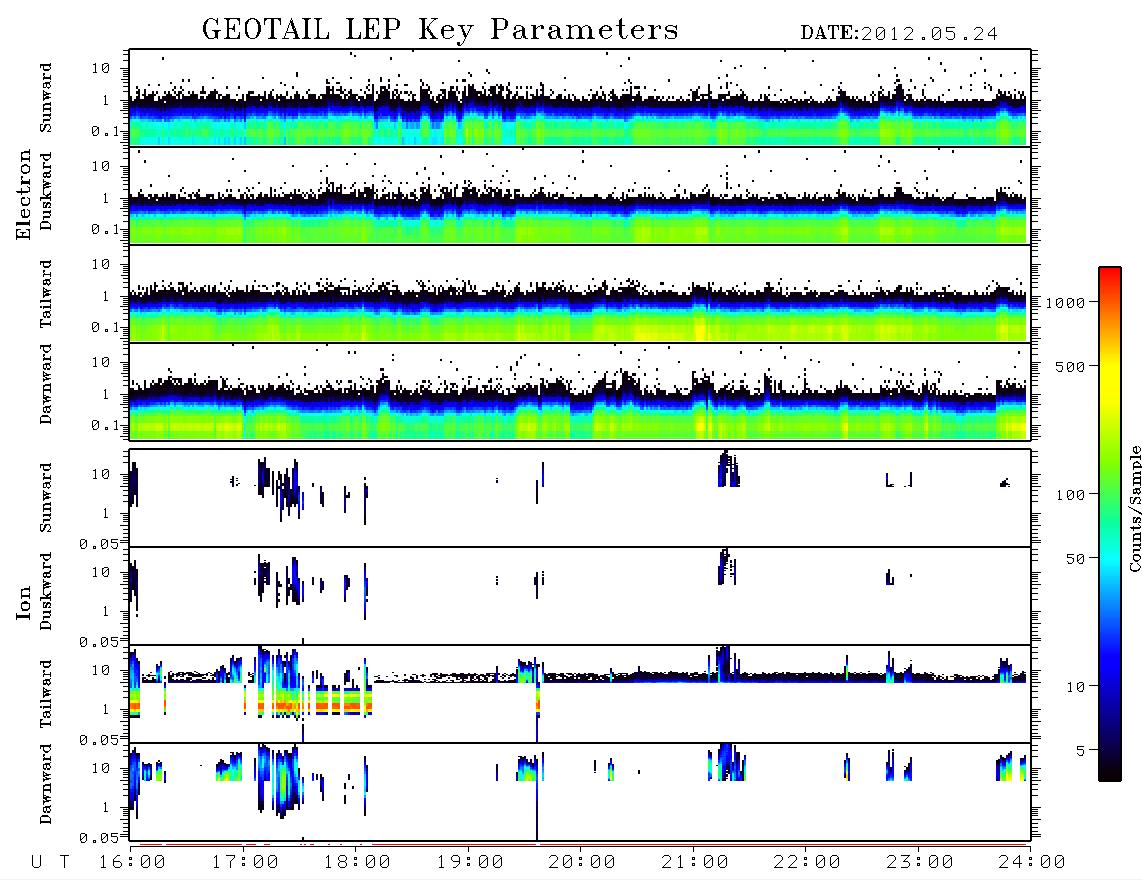Click the 0.1 tick of Electron Duskward panel
The width and height of the screenshot is (1142, 880).
point(105,229)
